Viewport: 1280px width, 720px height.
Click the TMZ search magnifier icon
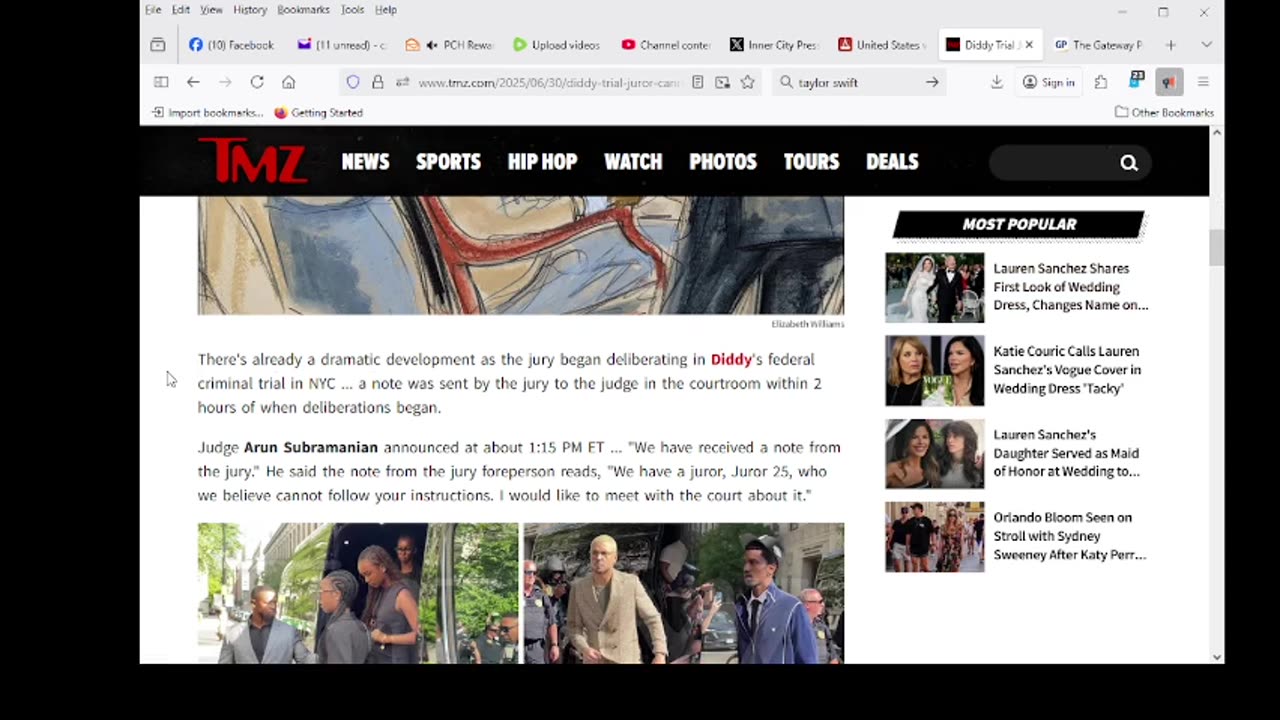pyautogui.click(x=1129, y=163)
